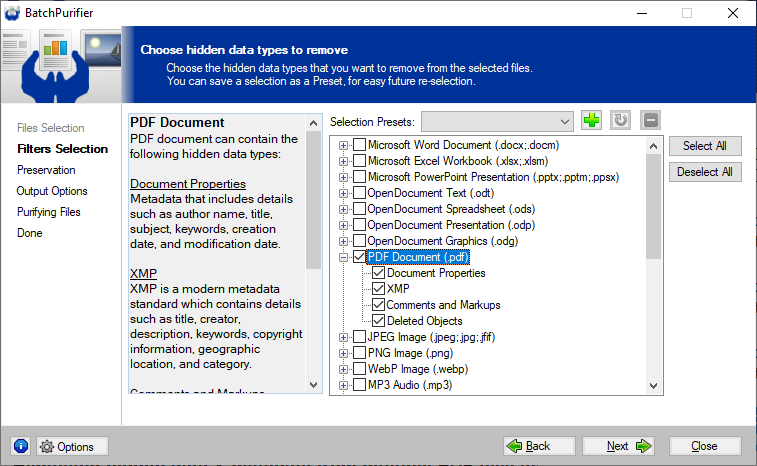Select the Deleted Objects tree label
The width and height of the screenshot is (757, 466).
click(425, 321)
